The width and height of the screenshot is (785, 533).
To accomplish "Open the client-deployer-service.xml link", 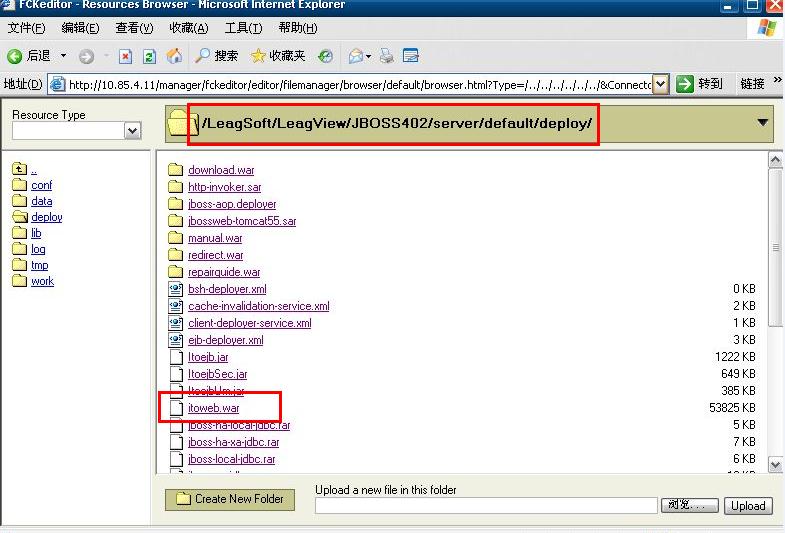I will tap(249, 323).
